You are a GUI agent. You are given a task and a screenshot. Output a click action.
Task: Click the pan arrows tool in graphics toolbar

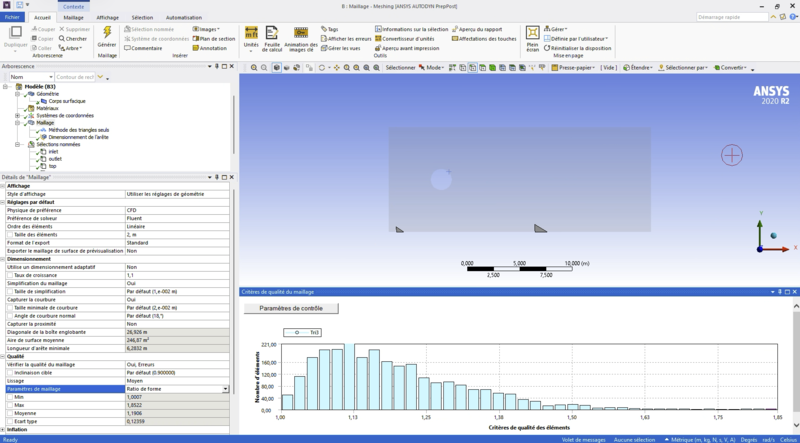pos(337,67)
